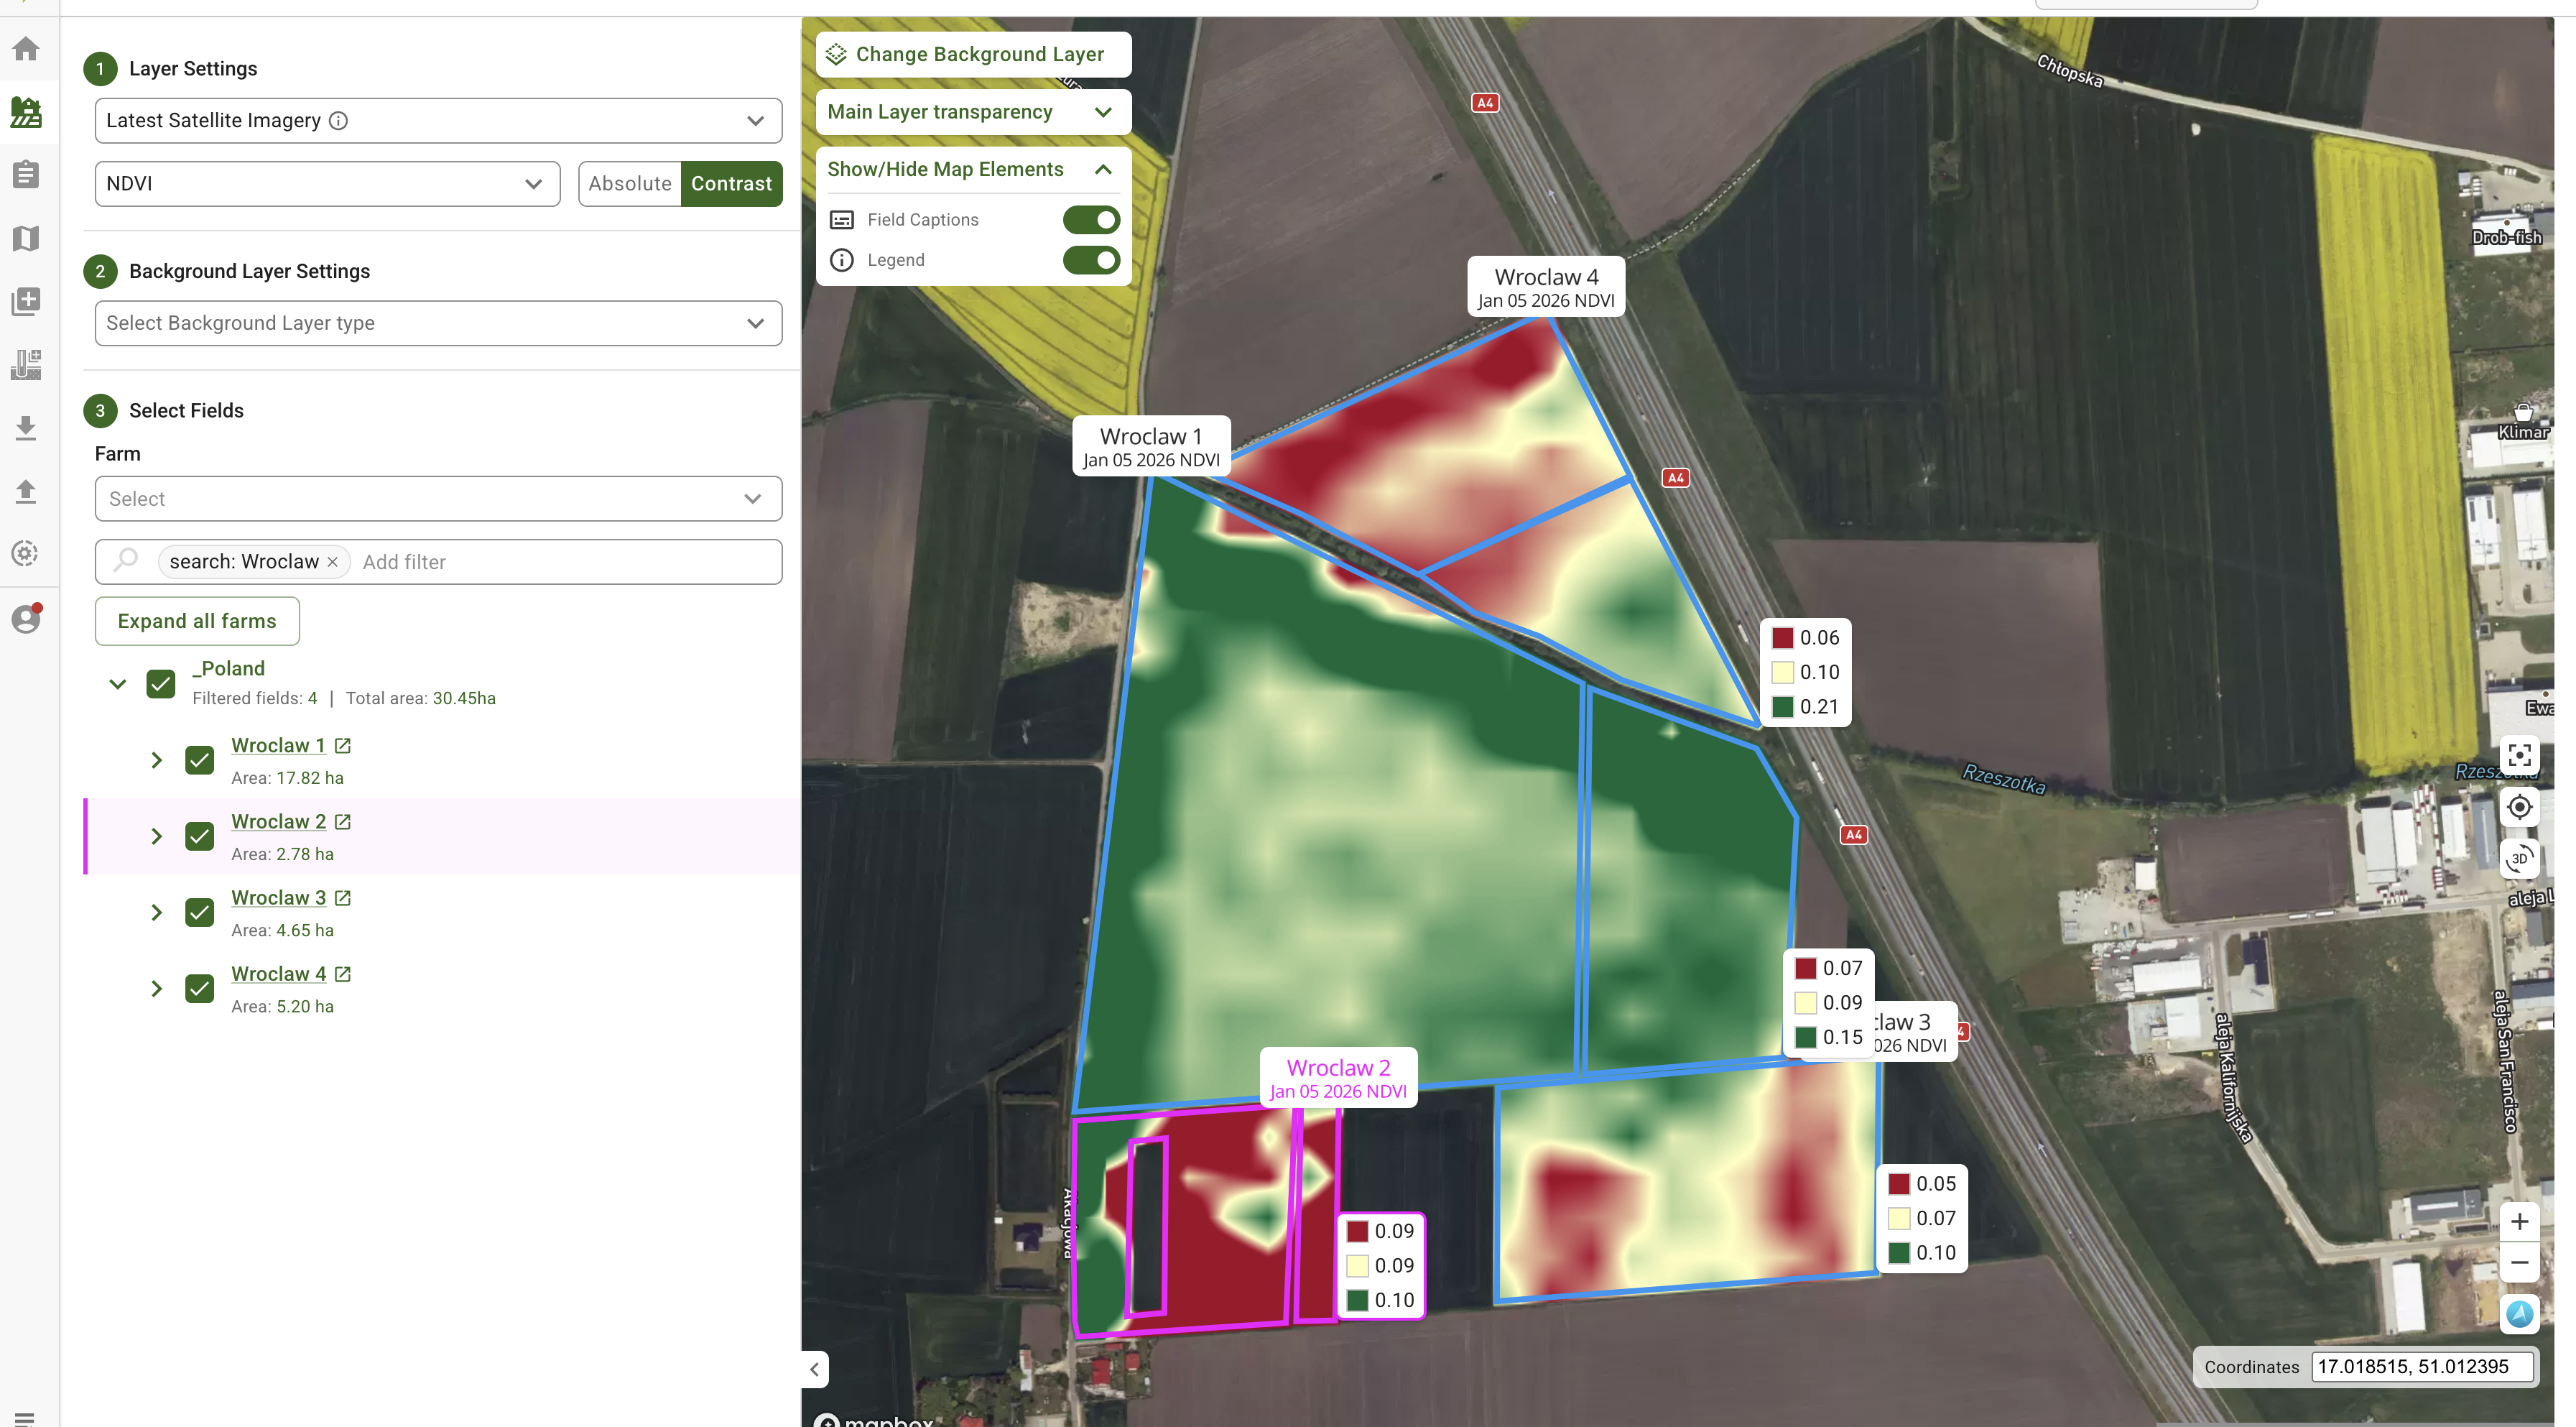Open the NDVI index dropdown
Image resolution: width=2576 pixels, height=1427 pixels.
tap(327, 184)
